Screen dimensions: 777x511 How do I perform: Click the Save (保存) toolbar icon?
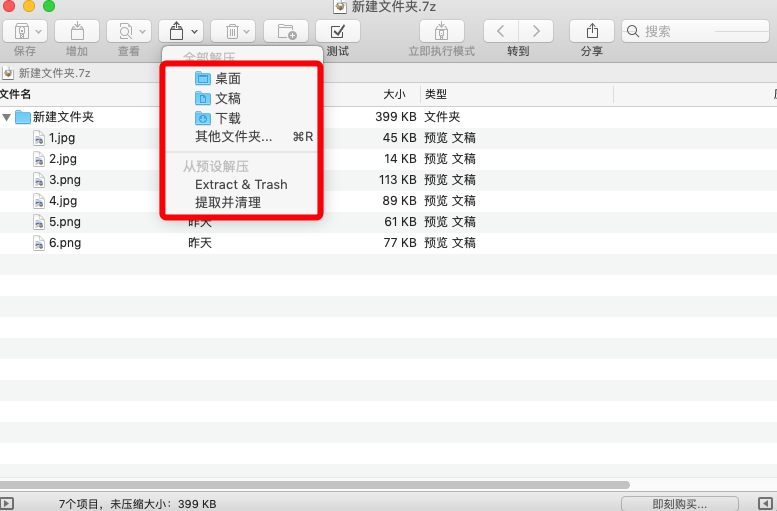[21, 32]
